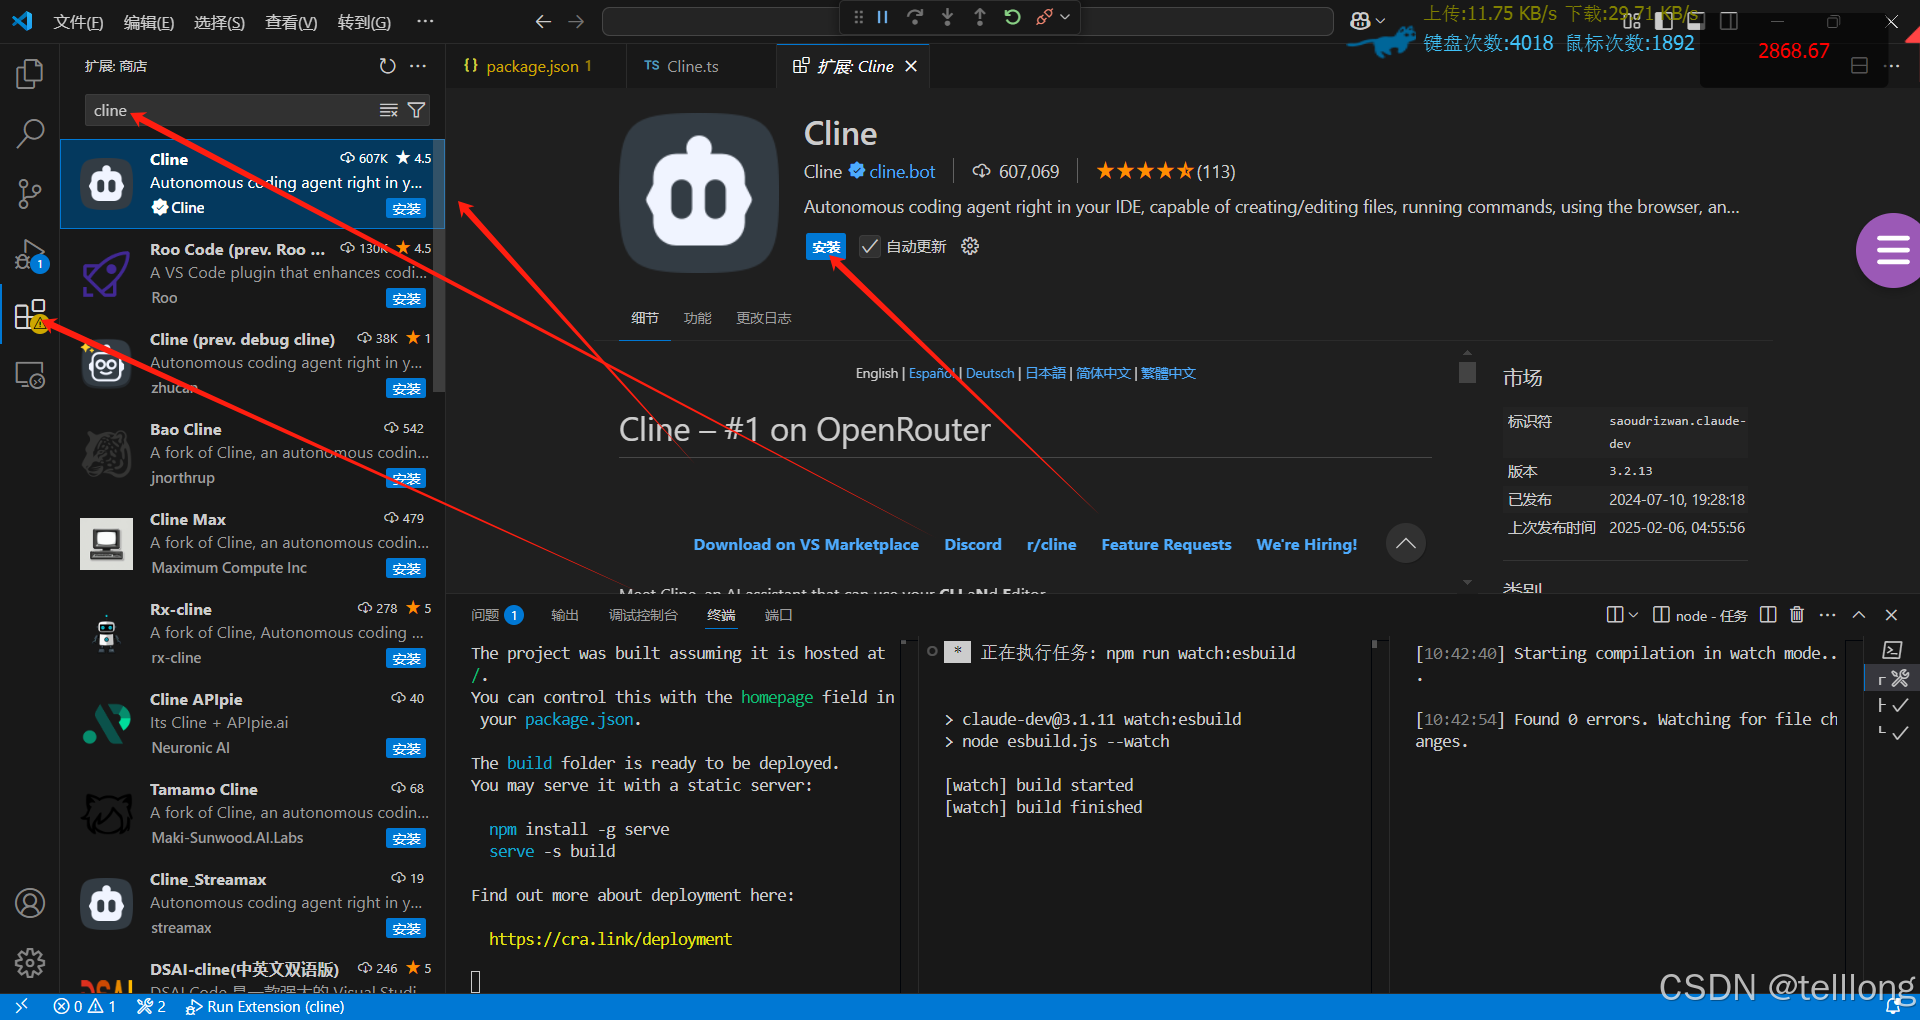
Task: Open notifications bell in status bar
Action: point(1892,1006)
